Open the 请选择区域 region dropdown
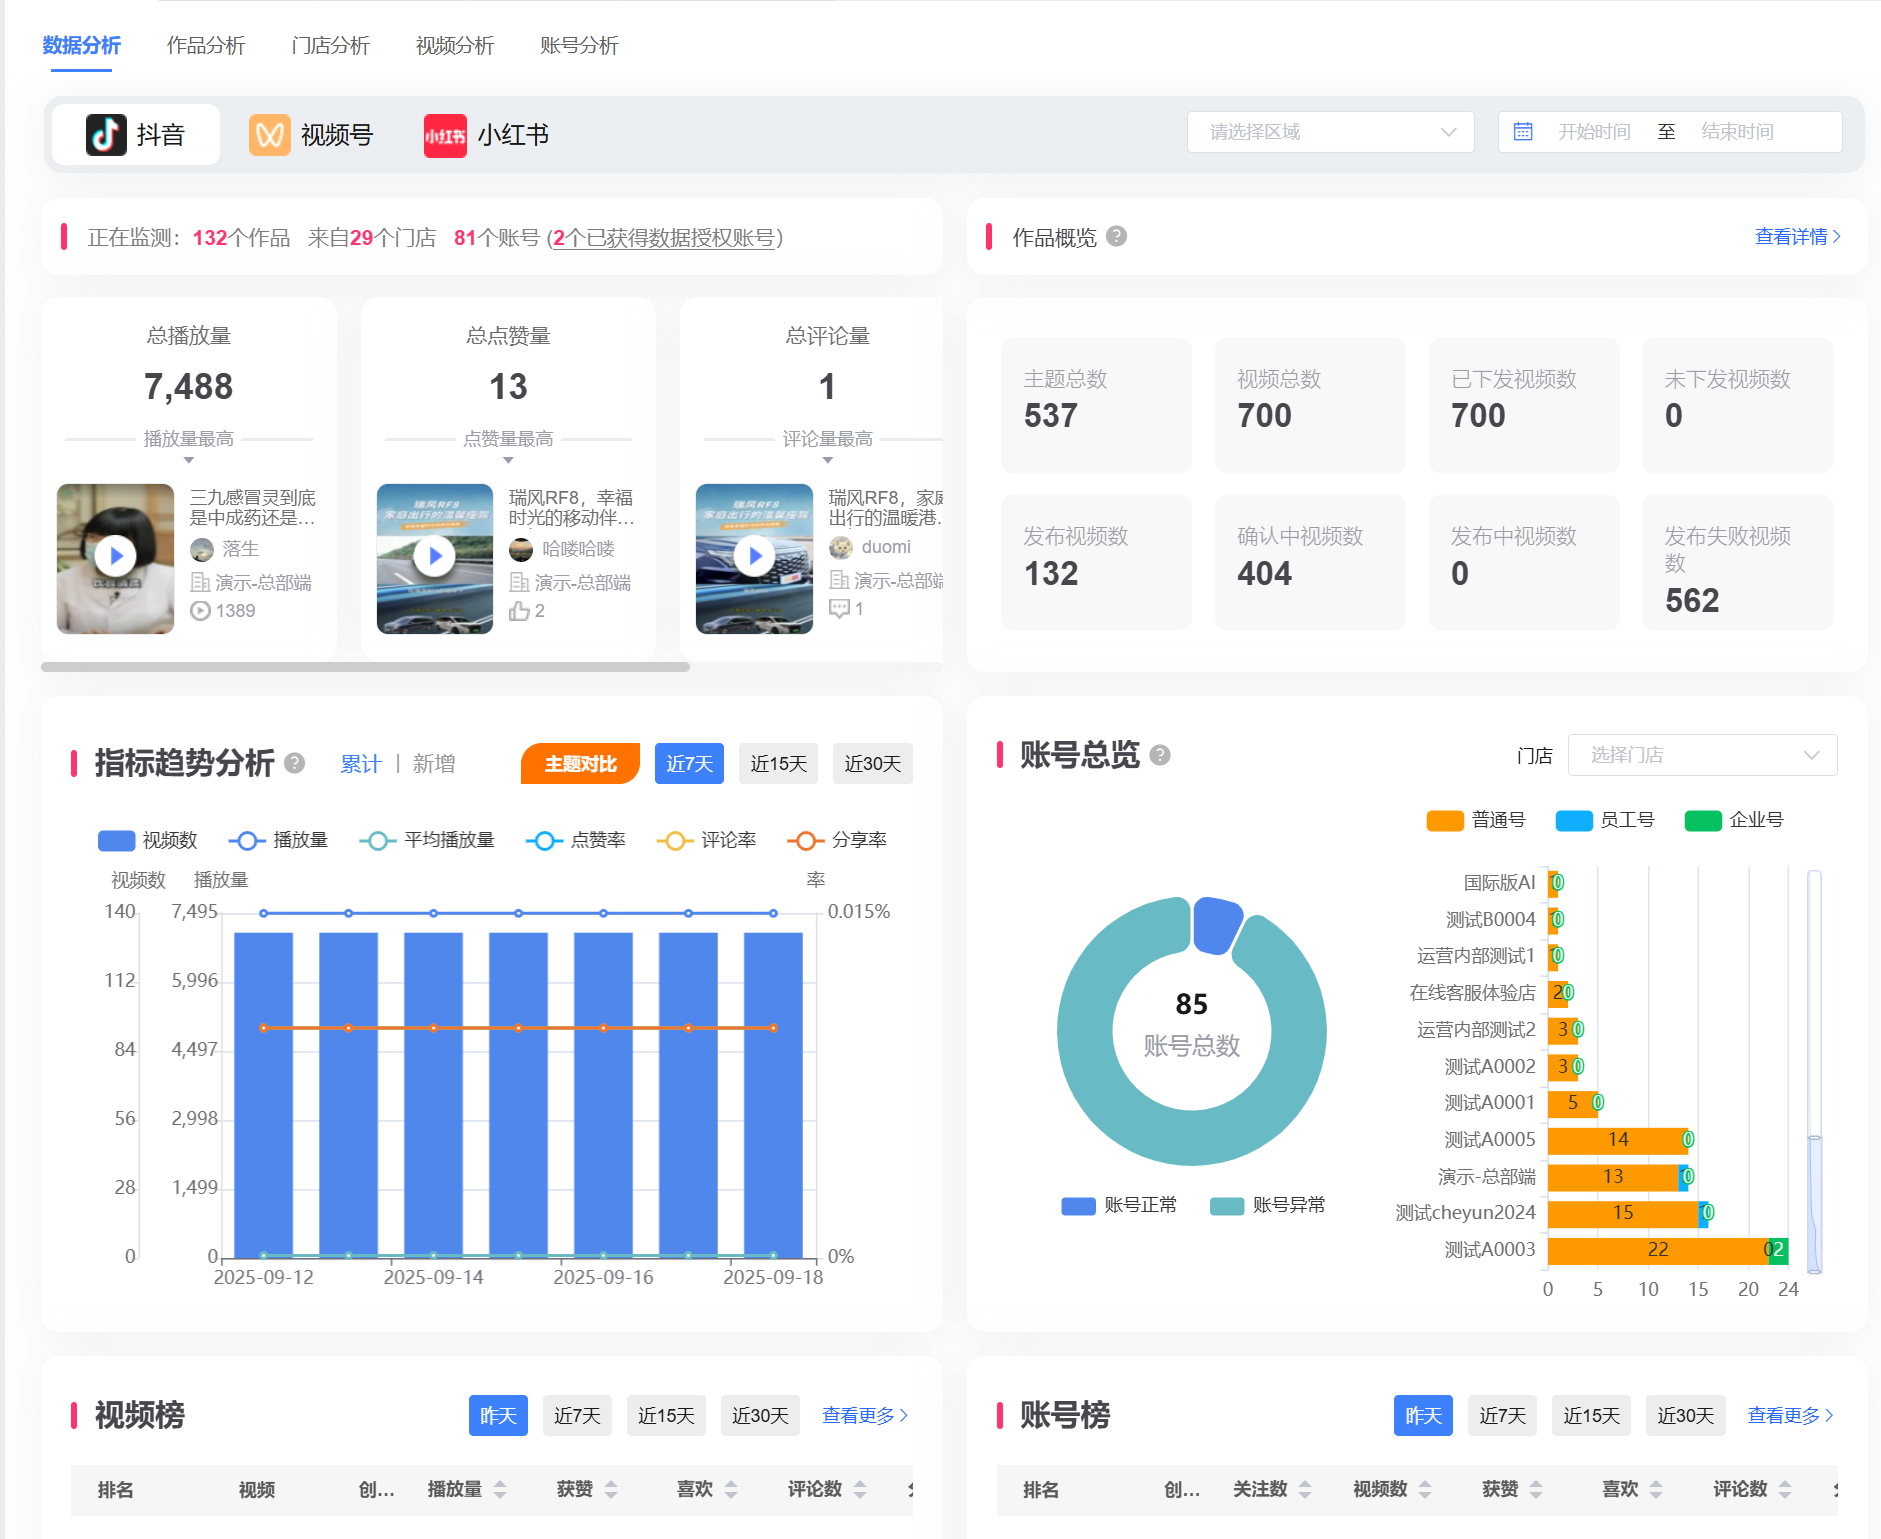Viewport: 1881px width, 1539px height. [1330, 131]
